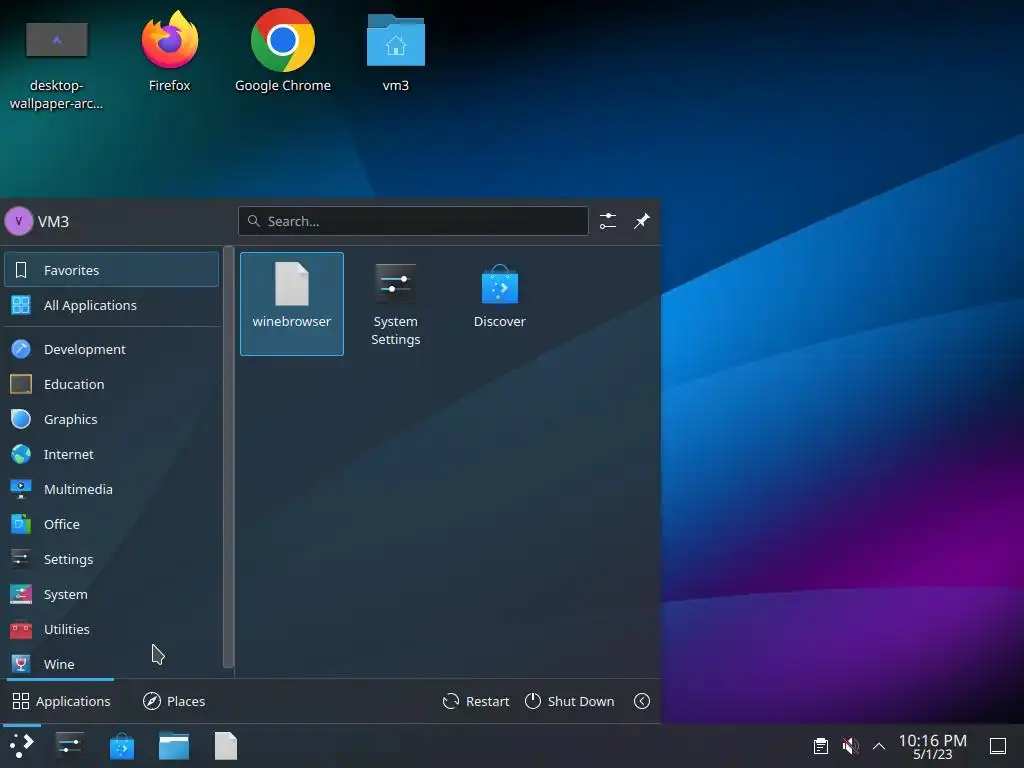Open the System category
The image size is (1024, 768).
tap(112, 594)
